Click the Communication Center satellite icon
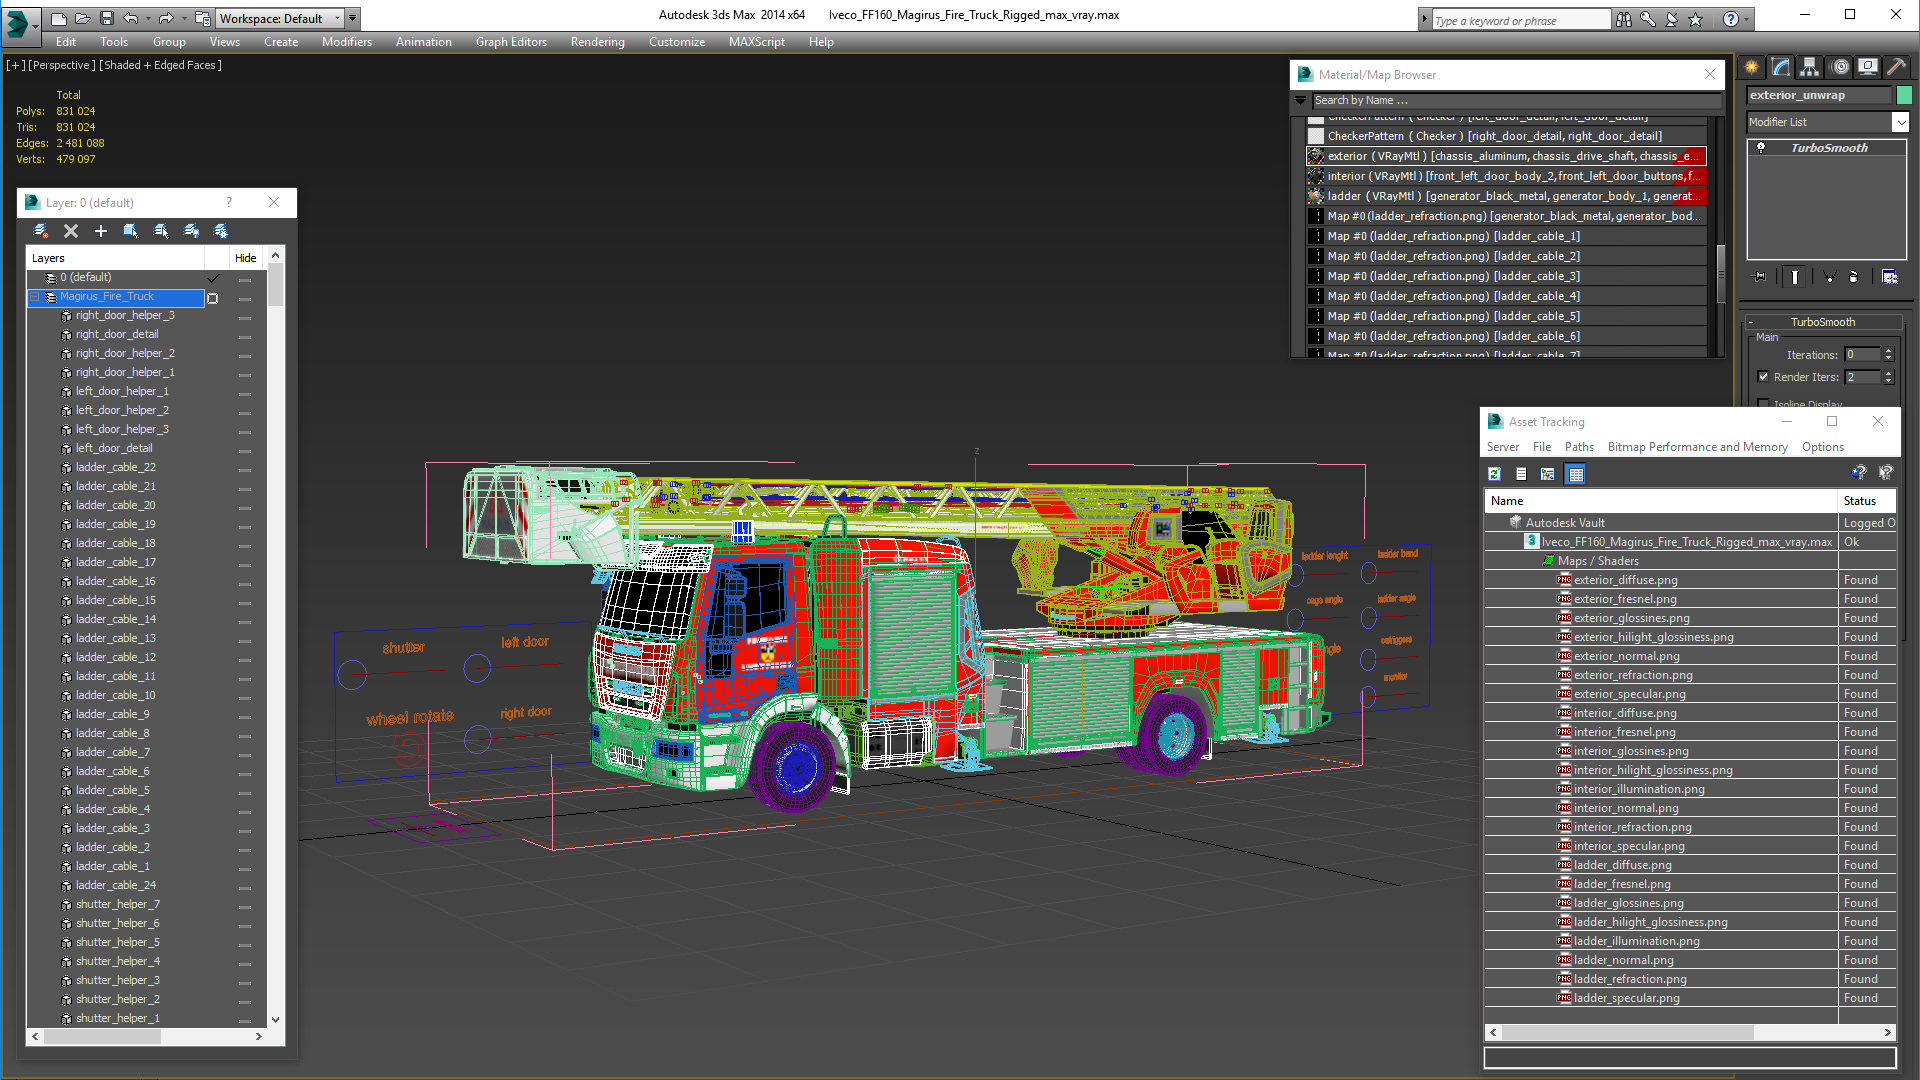 1671,19
